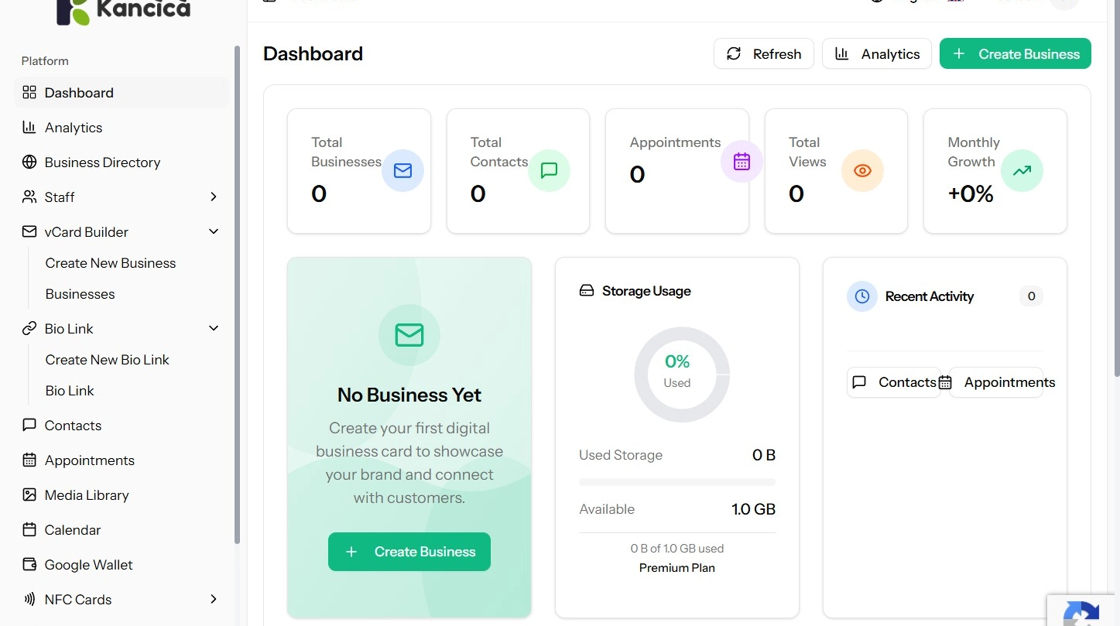The height and width of the screenshot is (626, 1120).
Task: Click the Bio Link chain icon
Action: 29,328
